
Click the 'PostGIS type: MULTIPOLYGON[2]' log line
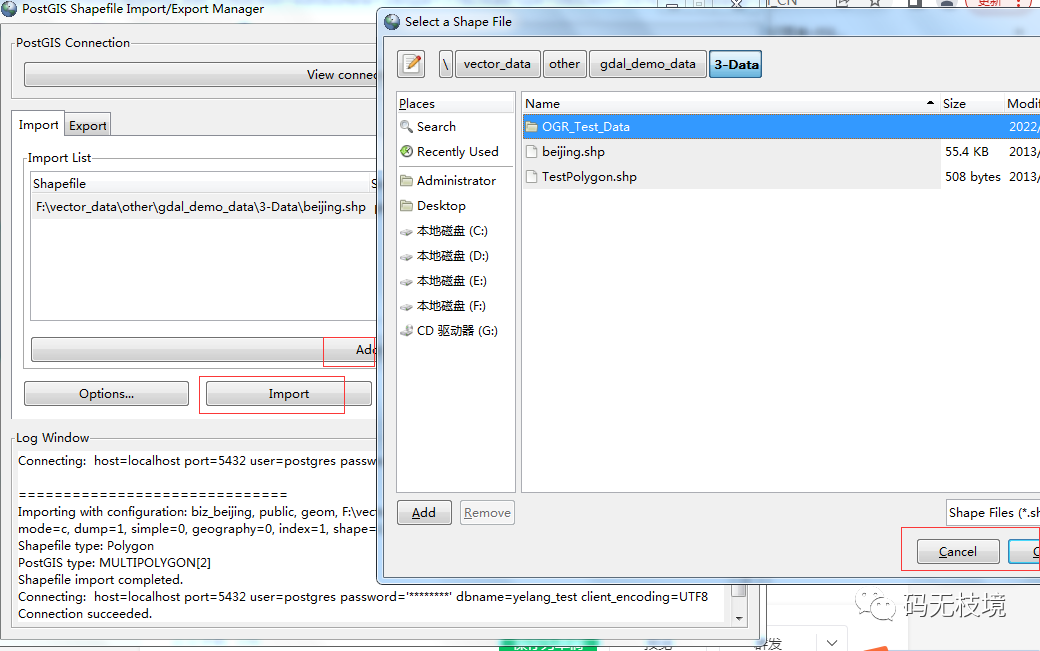[114, 563]
